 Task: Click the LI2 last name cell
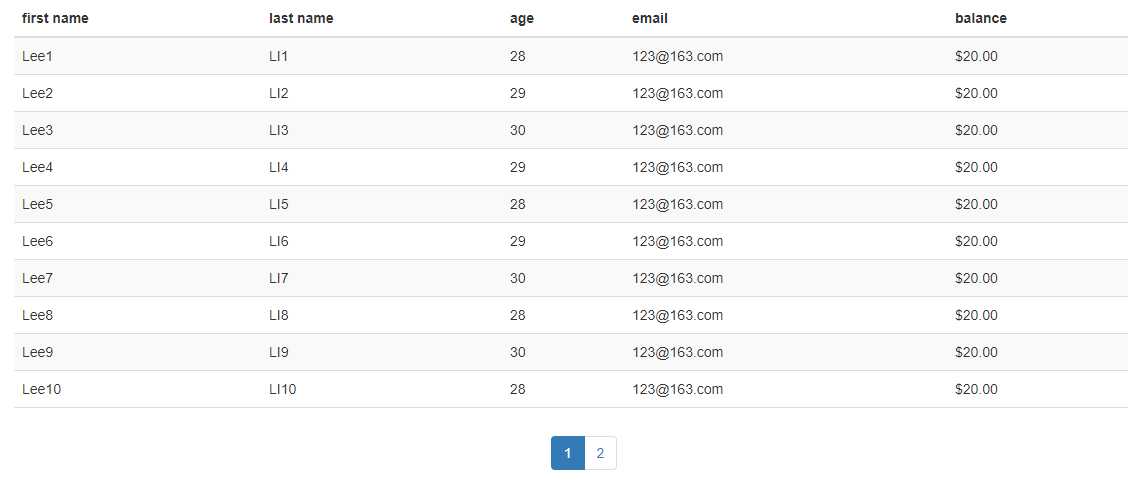click(278, 94)
